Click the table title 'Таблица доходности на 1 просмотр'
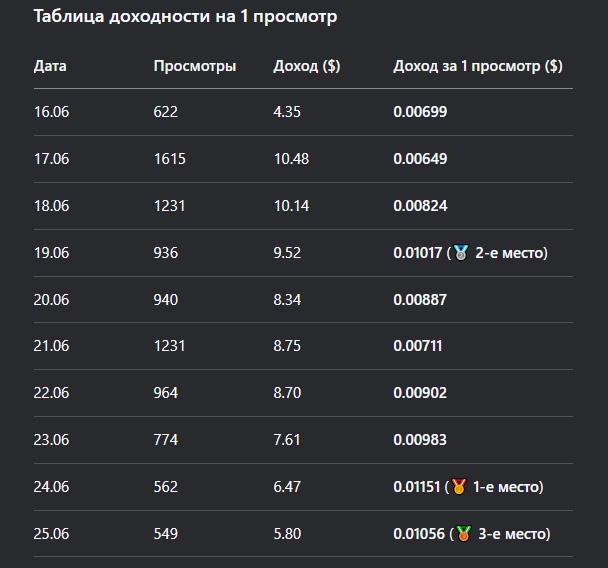608x568 pixels. click(x=185, y=16)
